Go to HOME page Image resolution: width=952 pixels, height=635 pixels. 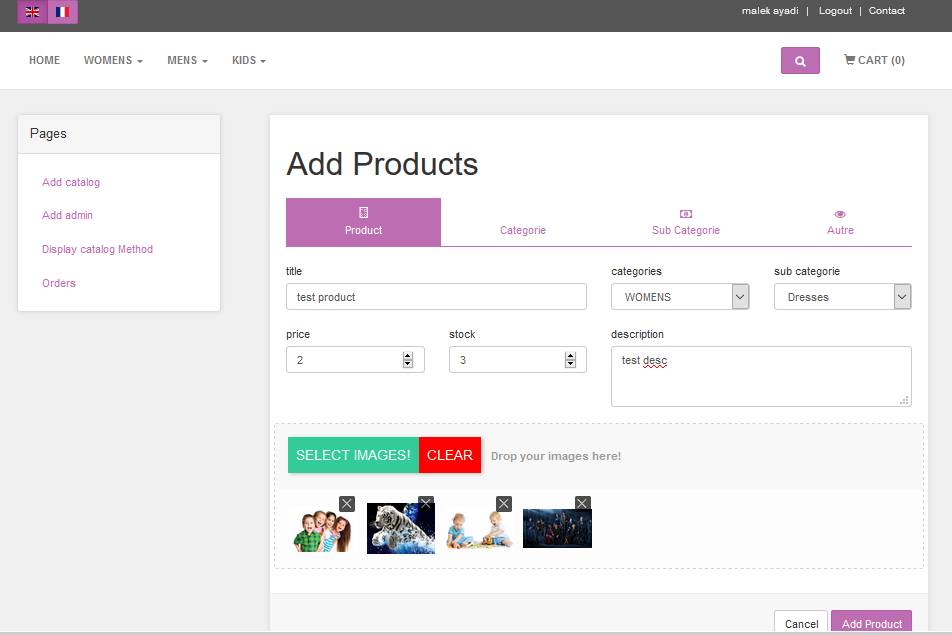point(44,60)
